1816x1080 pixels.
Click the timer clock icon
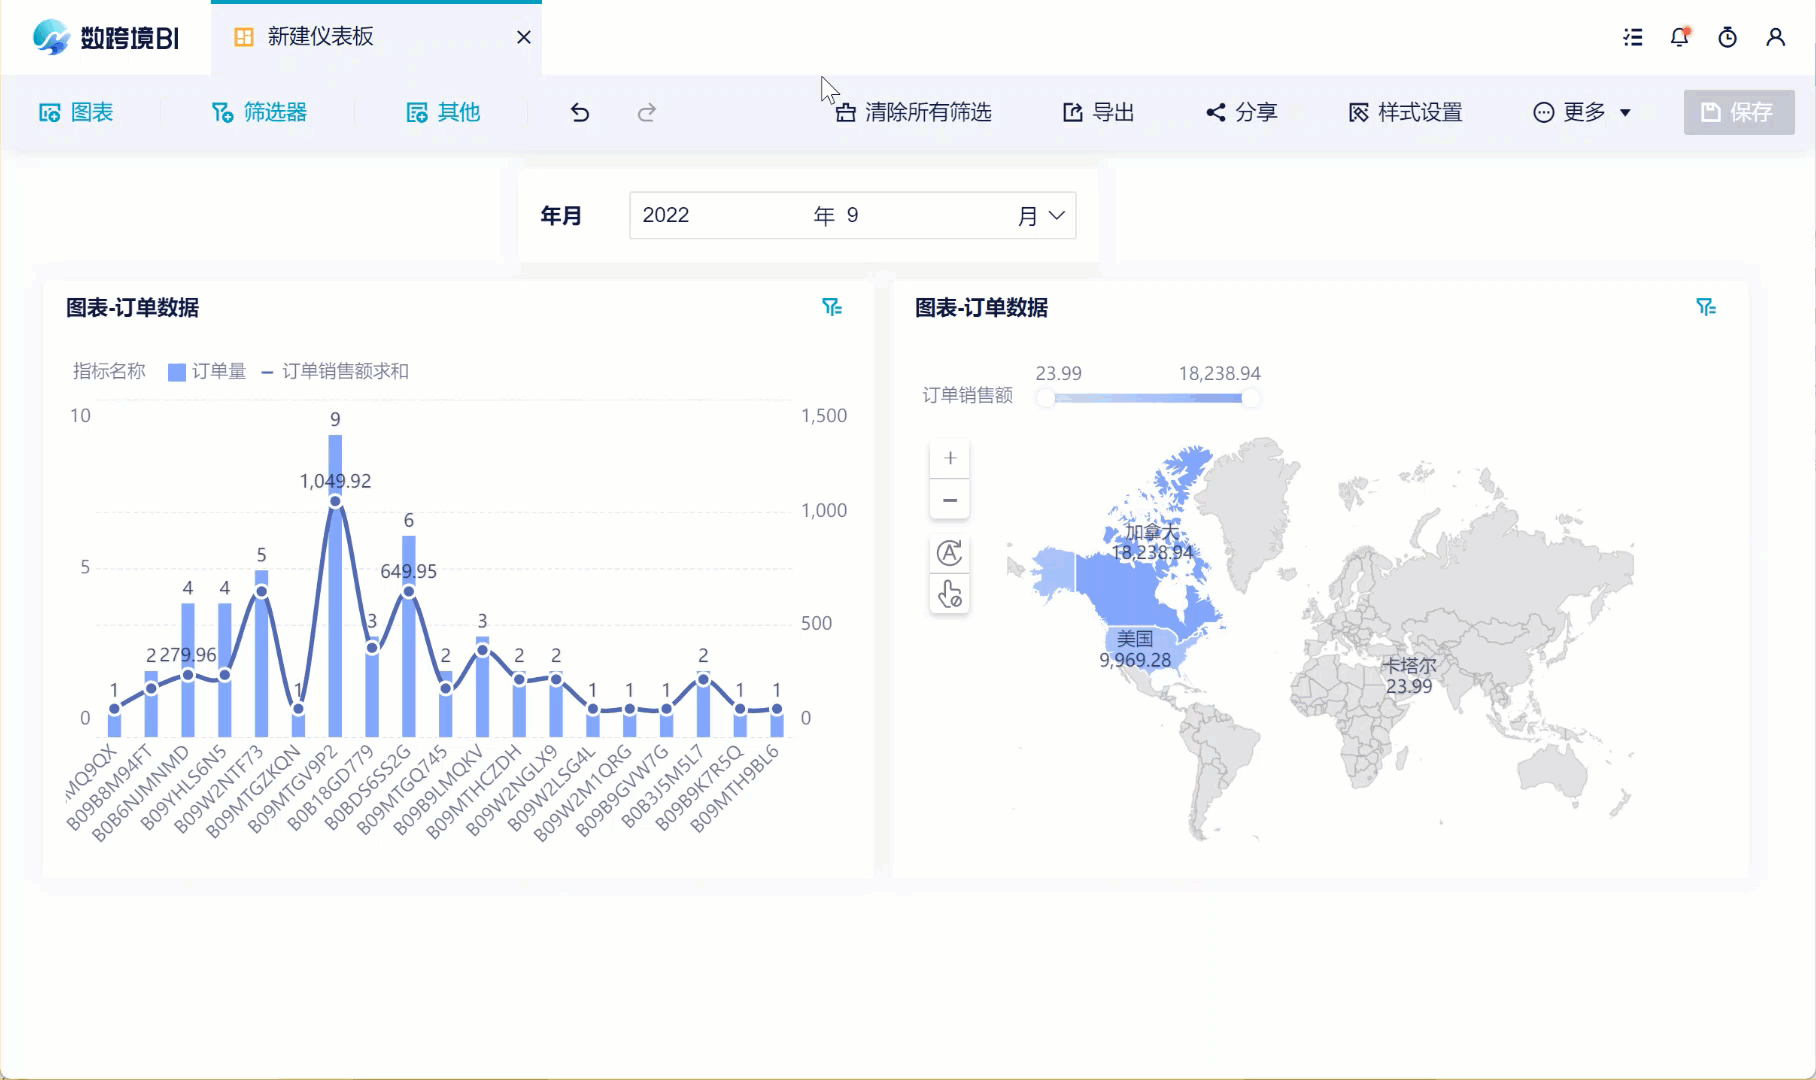[1727, 38]
